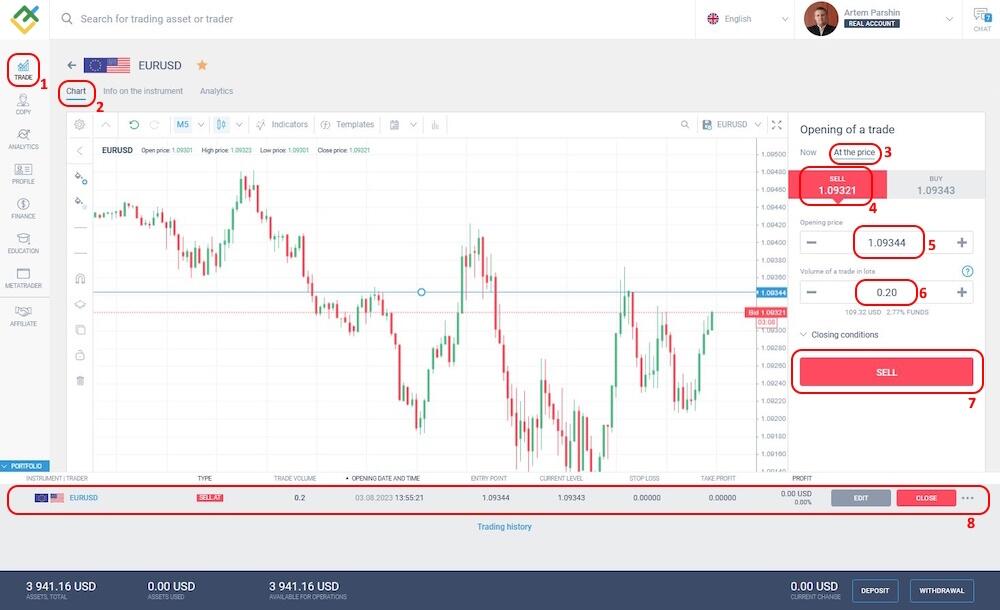
Task: Star EURUSD as a favorite
Action: (201, 65)
